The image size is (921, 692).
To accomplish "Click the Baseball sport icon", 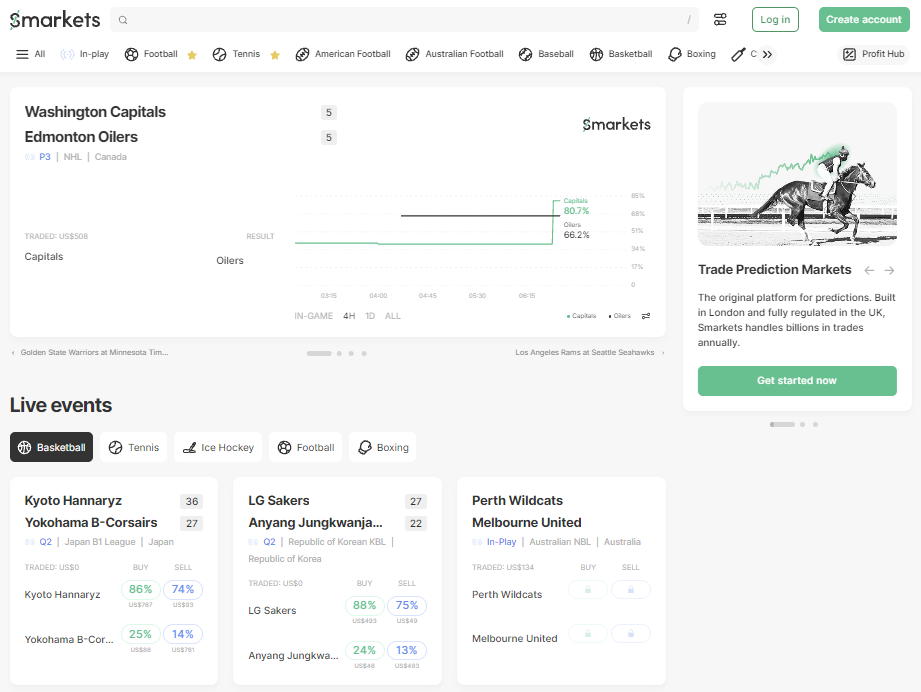I will pyautogui.click(x=523, y=53).
